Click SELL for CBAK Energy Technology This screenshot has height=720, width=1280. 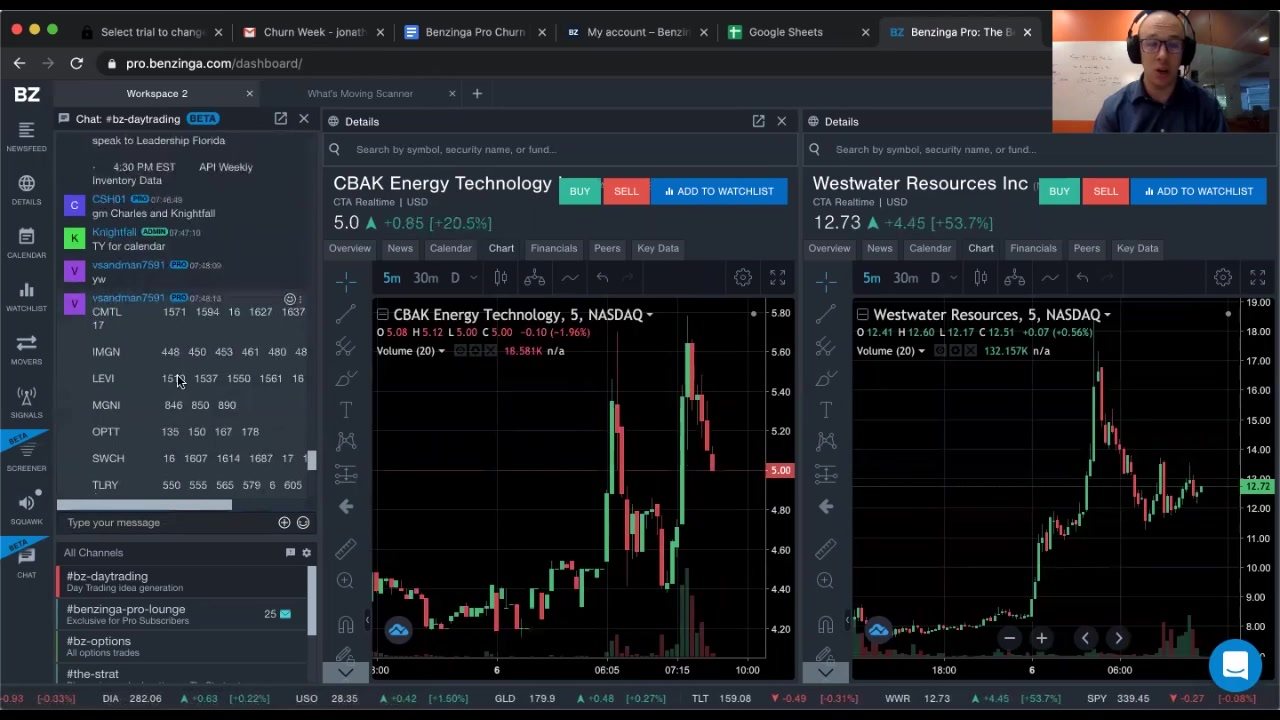[x=626, y=191]
